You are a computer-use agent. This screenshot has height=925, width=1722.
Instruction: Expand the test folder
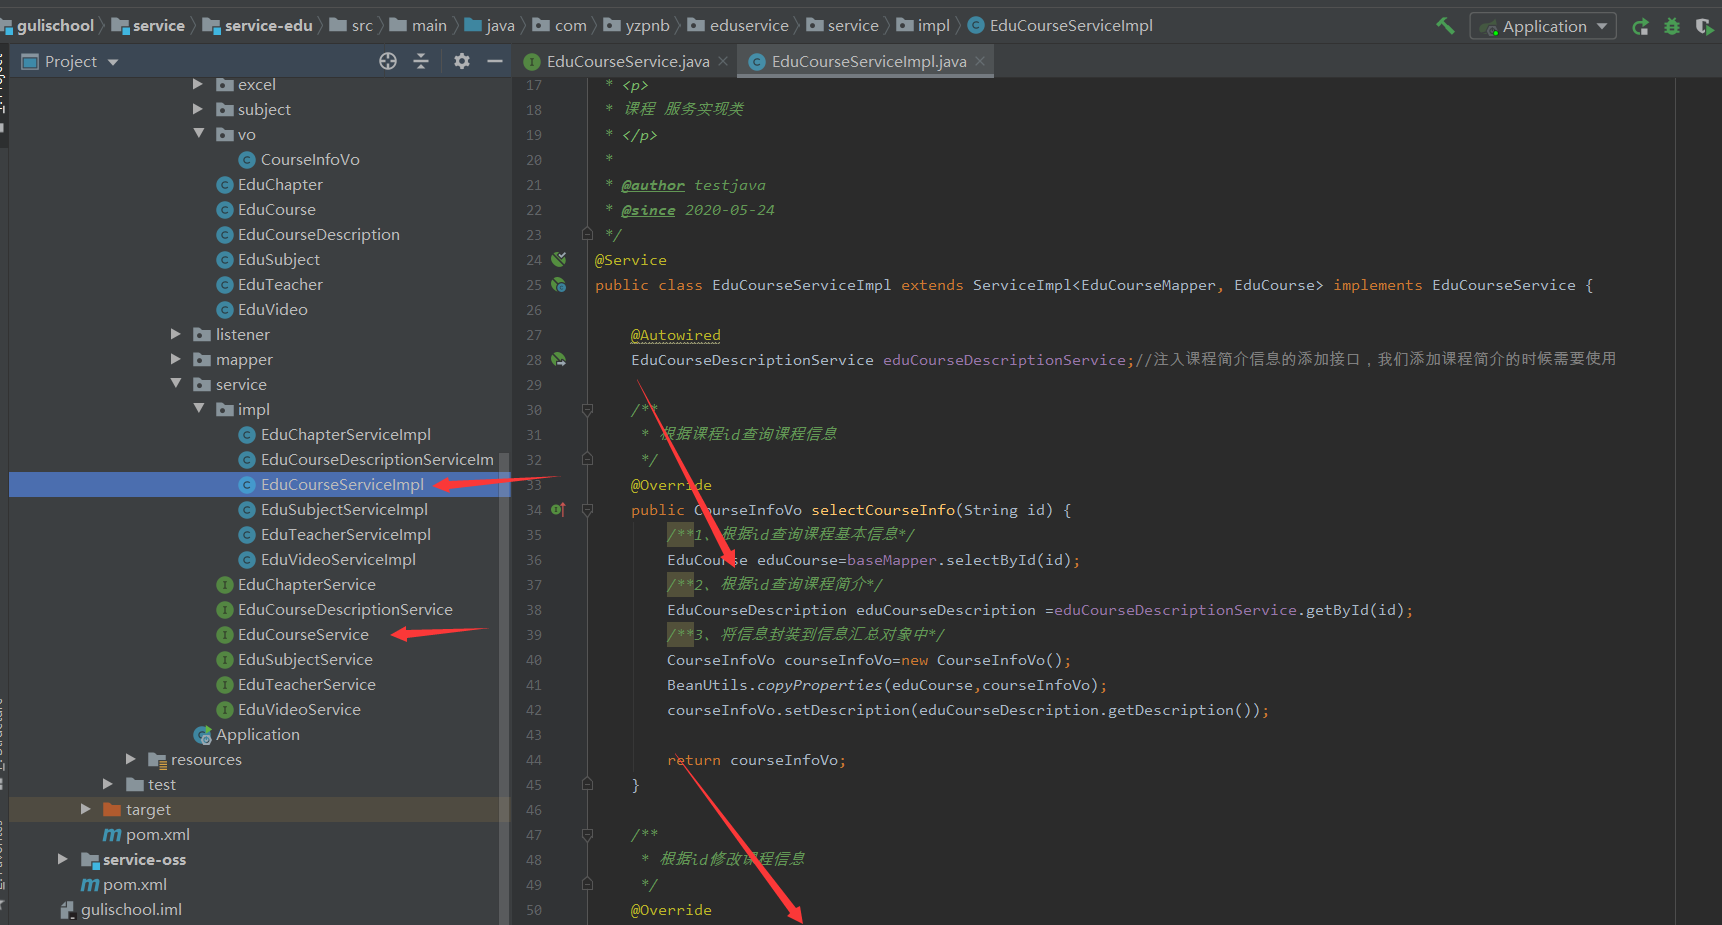point(108,784)
